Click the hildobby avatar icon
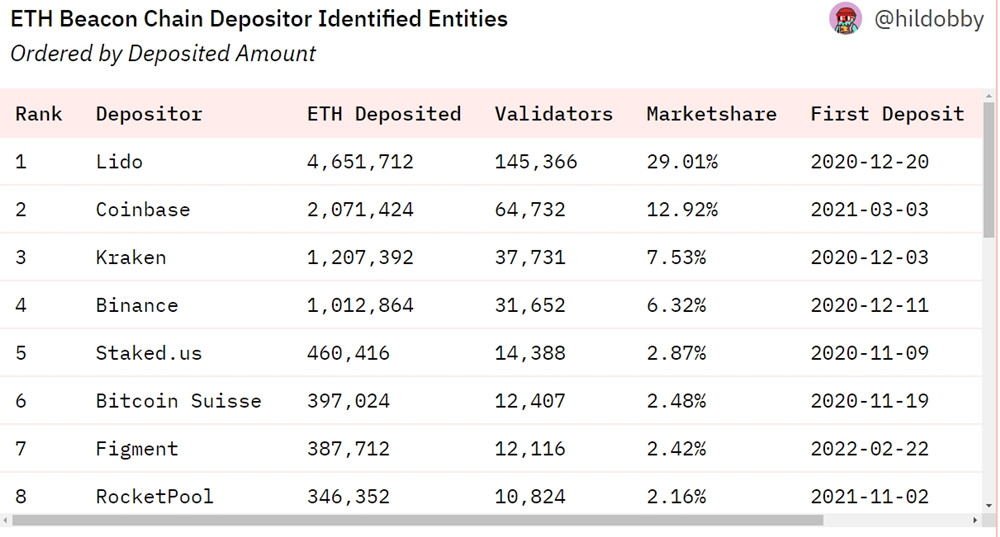 [x=846, y=18]
